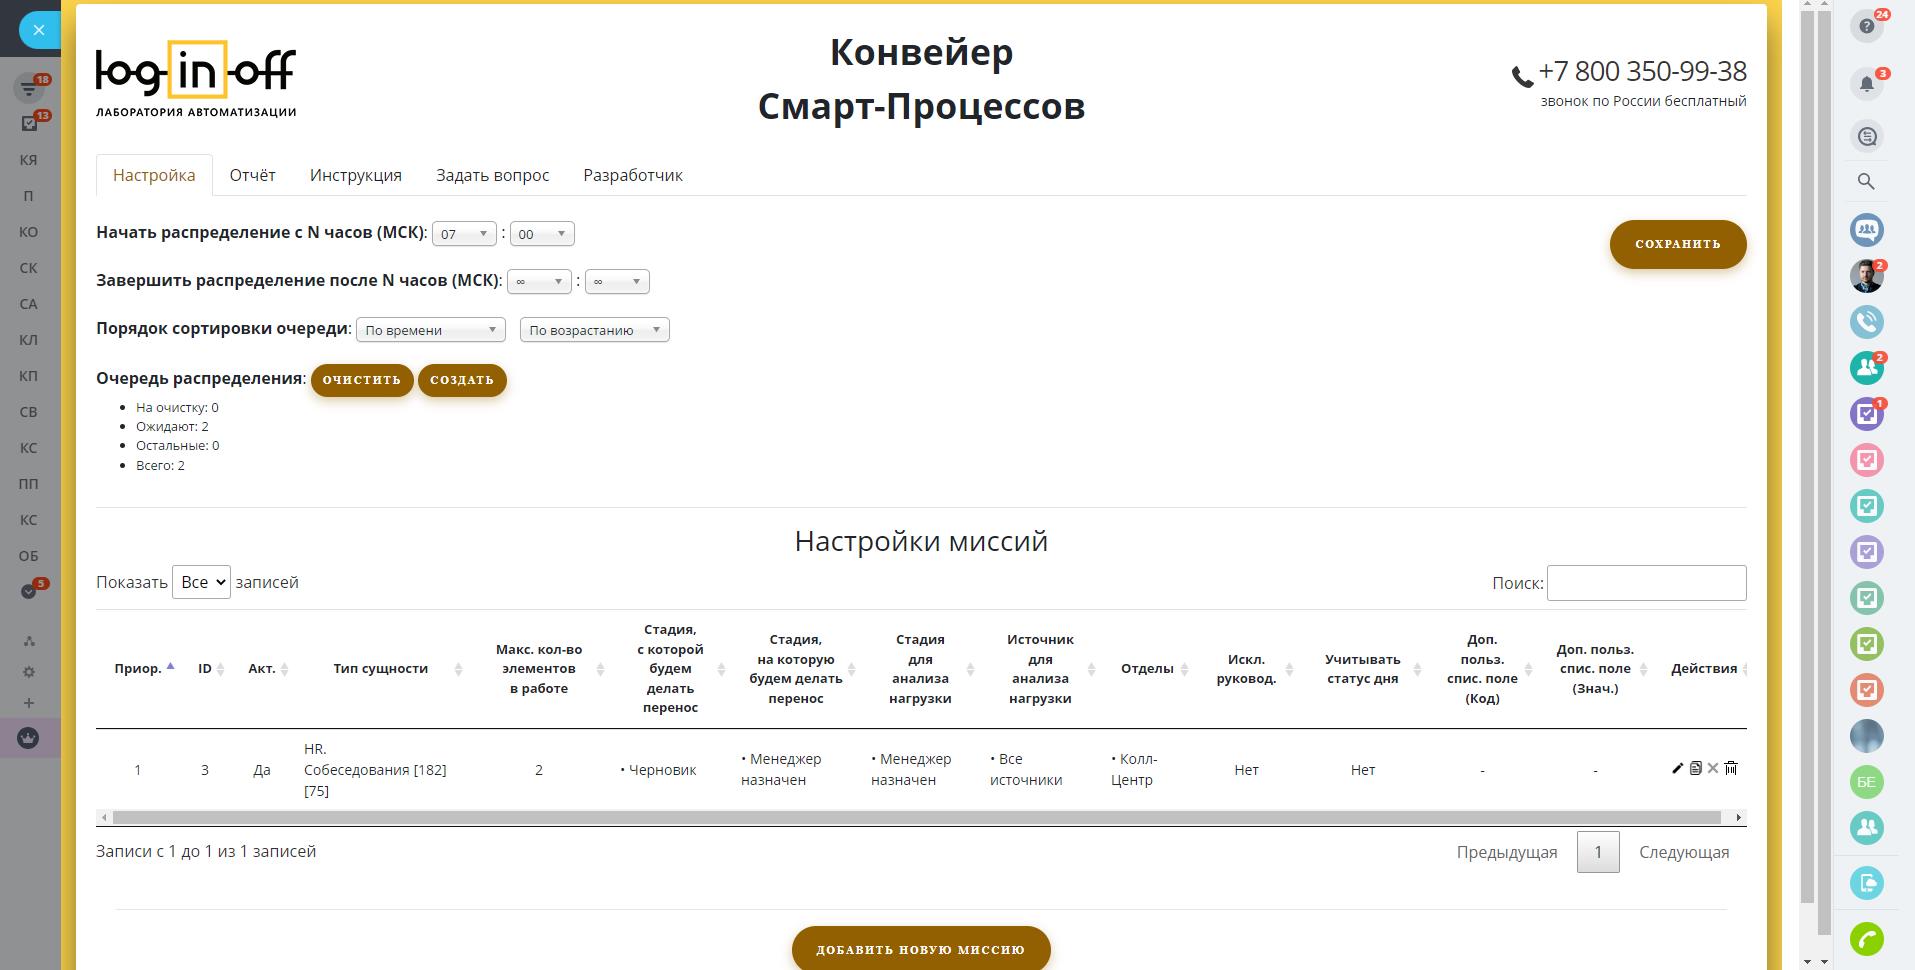Viewport: 1915px width, 970px height.
Task: Click Добавить новую миссию button
Action: [920, 949]
